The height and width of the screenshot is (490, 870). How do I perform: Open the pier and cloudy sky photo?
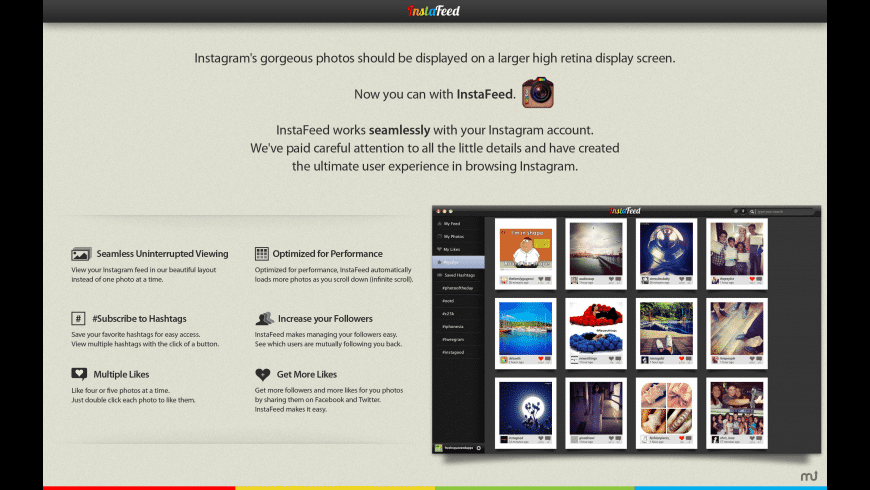pos(596,249)
